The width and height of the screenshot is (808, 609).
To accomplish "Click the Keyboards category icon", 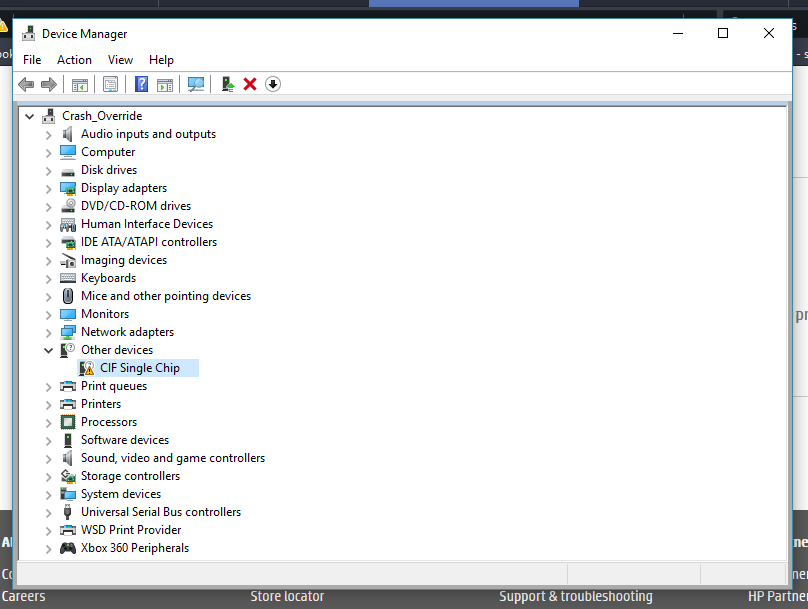I will pyautogui.click(x=68, y=278).
